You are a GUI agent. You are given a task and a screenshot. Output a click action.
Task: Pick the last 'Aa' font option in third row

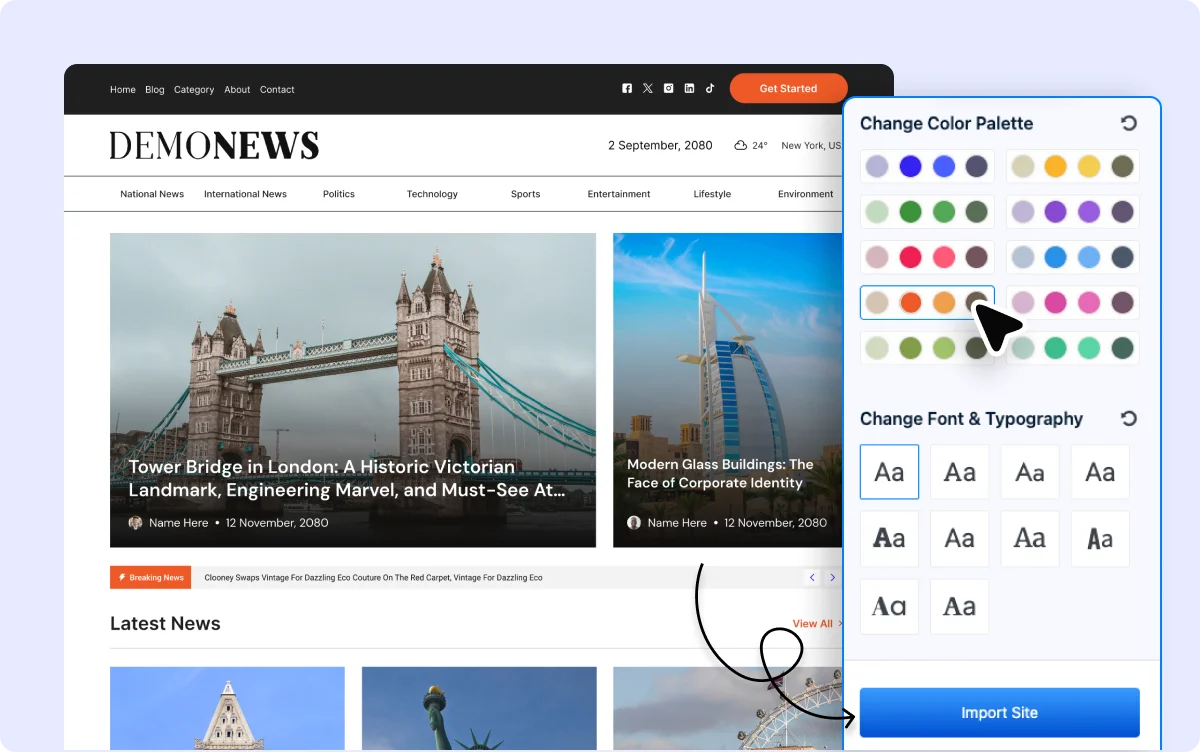[x=959, y=606]
